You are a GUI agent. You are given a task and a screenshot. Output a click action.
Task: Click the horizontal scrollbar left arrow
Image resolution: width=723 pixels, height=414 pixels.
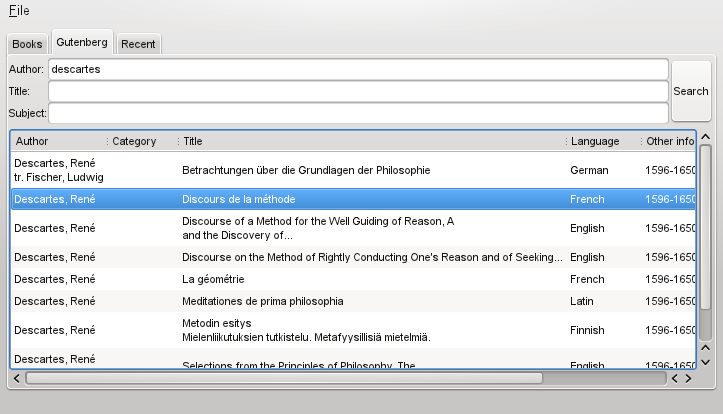pos(675,379)
